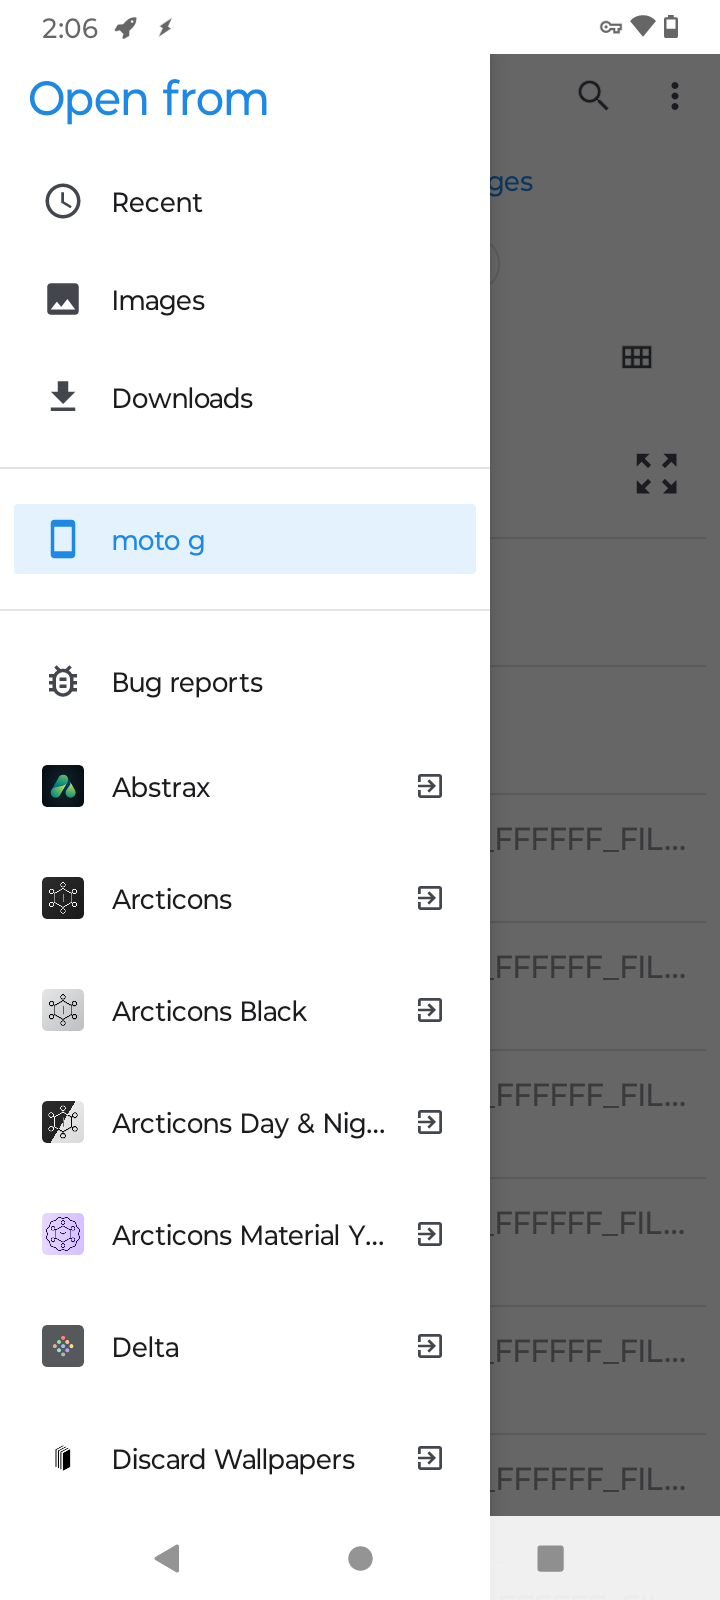Open the three-dot overflow menu

[675, 96]
